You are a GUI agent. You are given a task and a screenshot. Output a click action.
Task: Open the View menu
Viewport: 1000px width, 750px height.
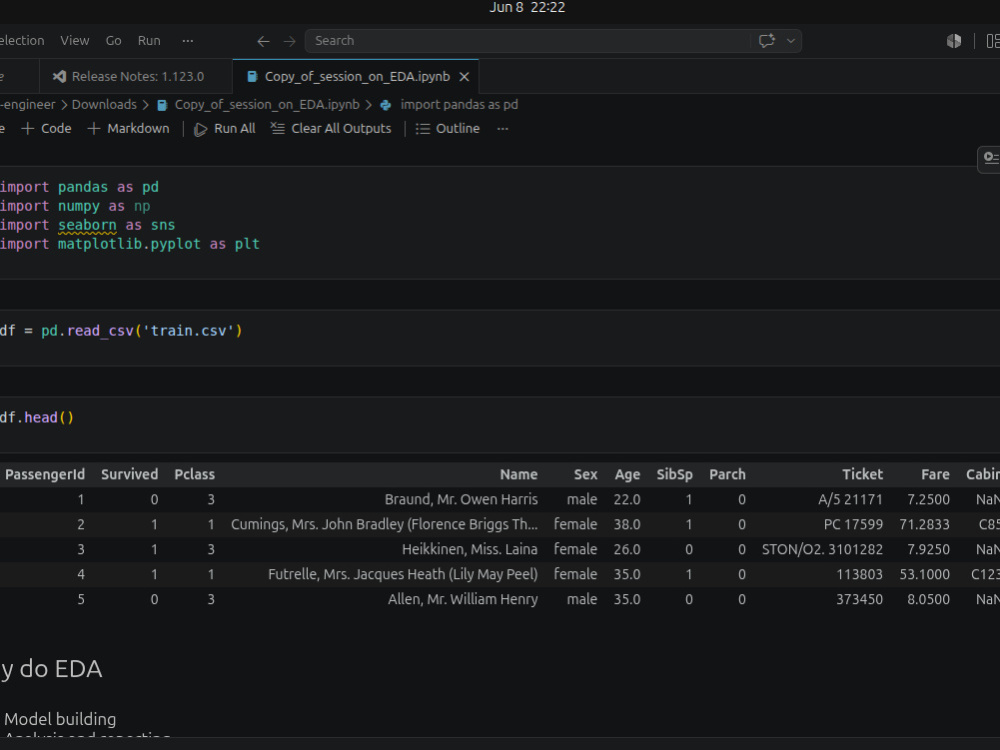coord(75,40)
